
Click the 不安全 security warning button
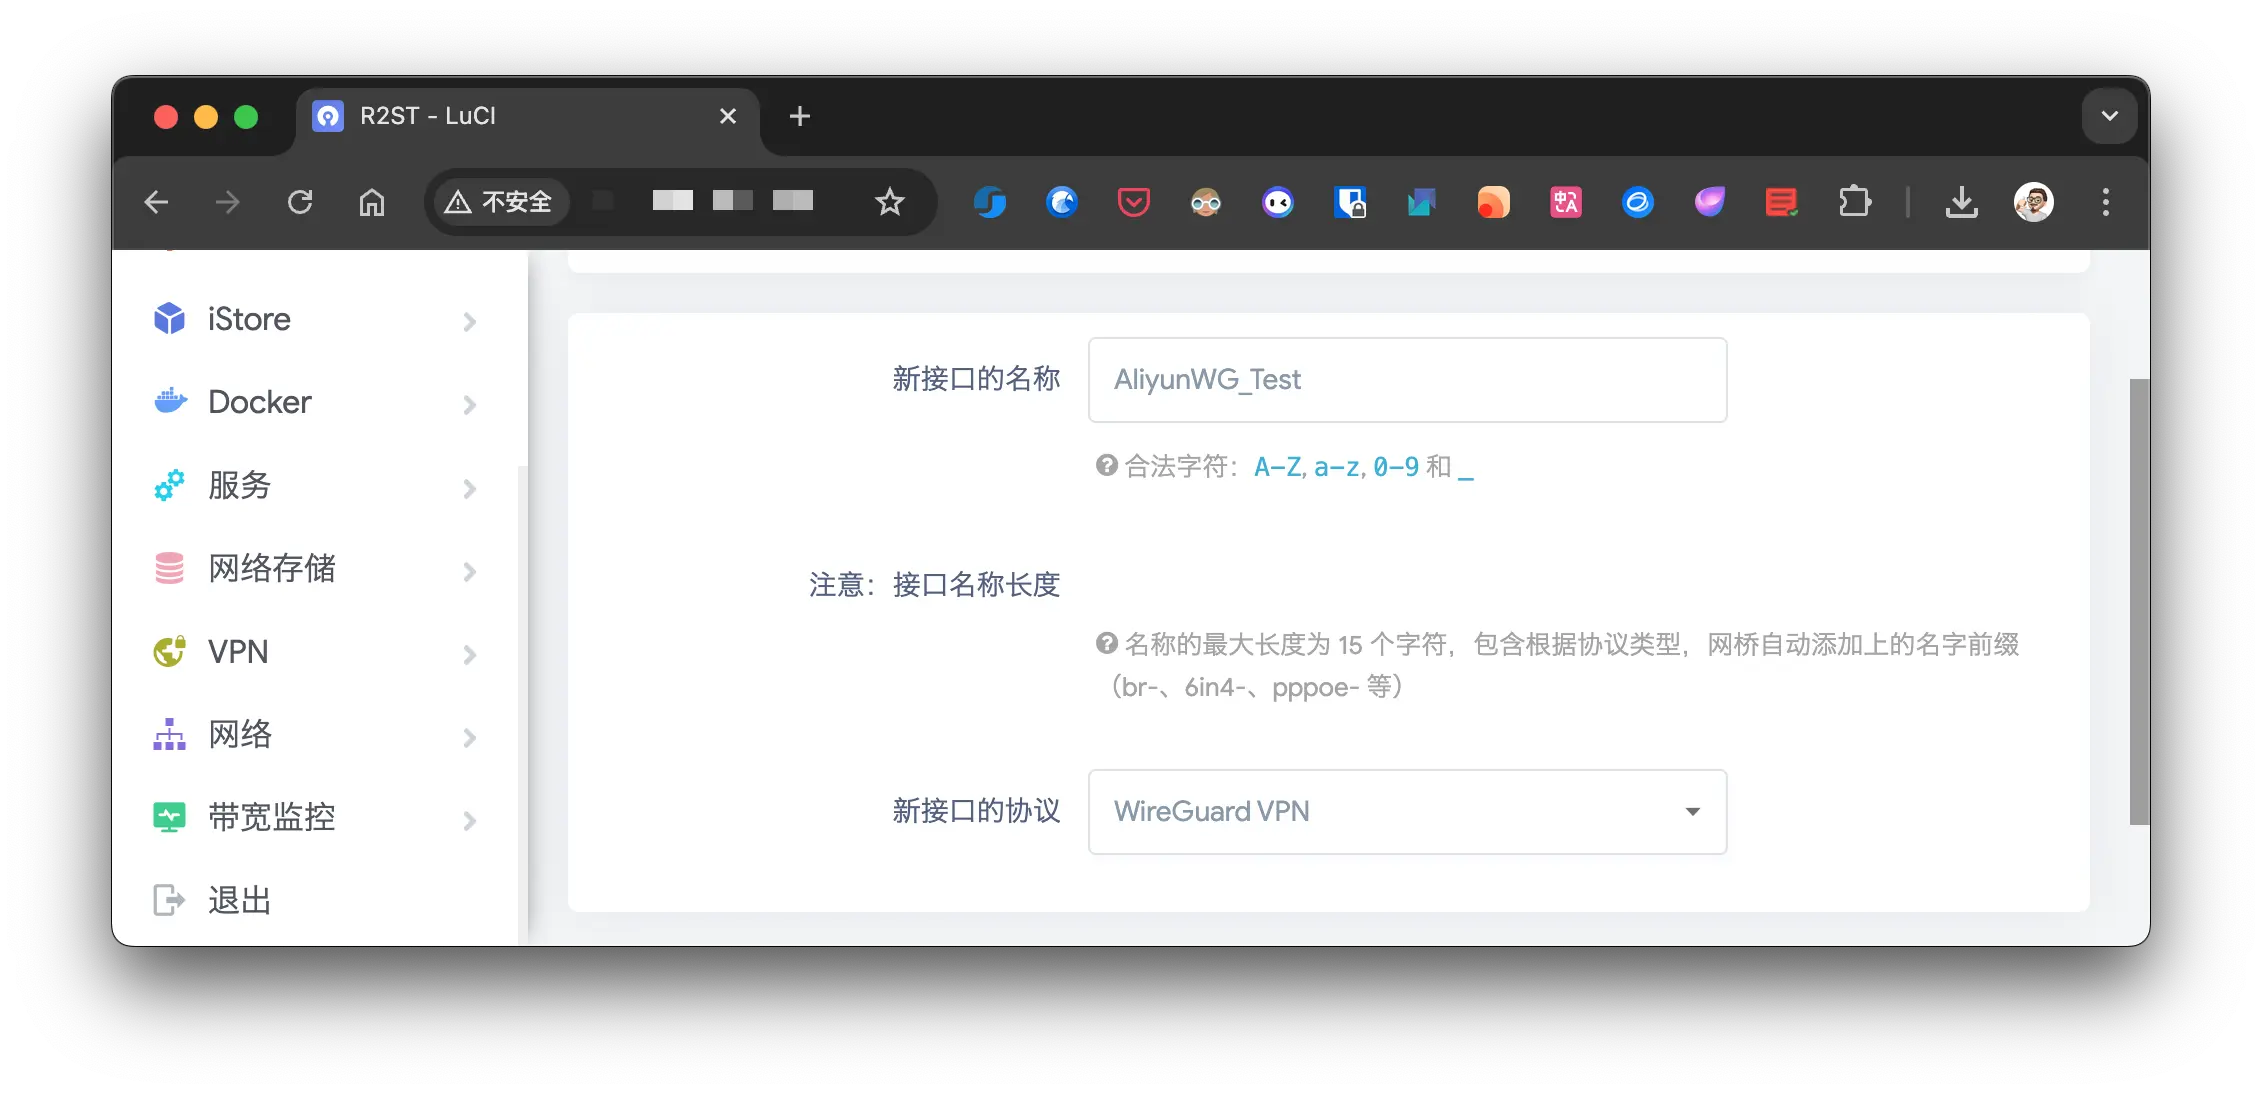[500, 202]
